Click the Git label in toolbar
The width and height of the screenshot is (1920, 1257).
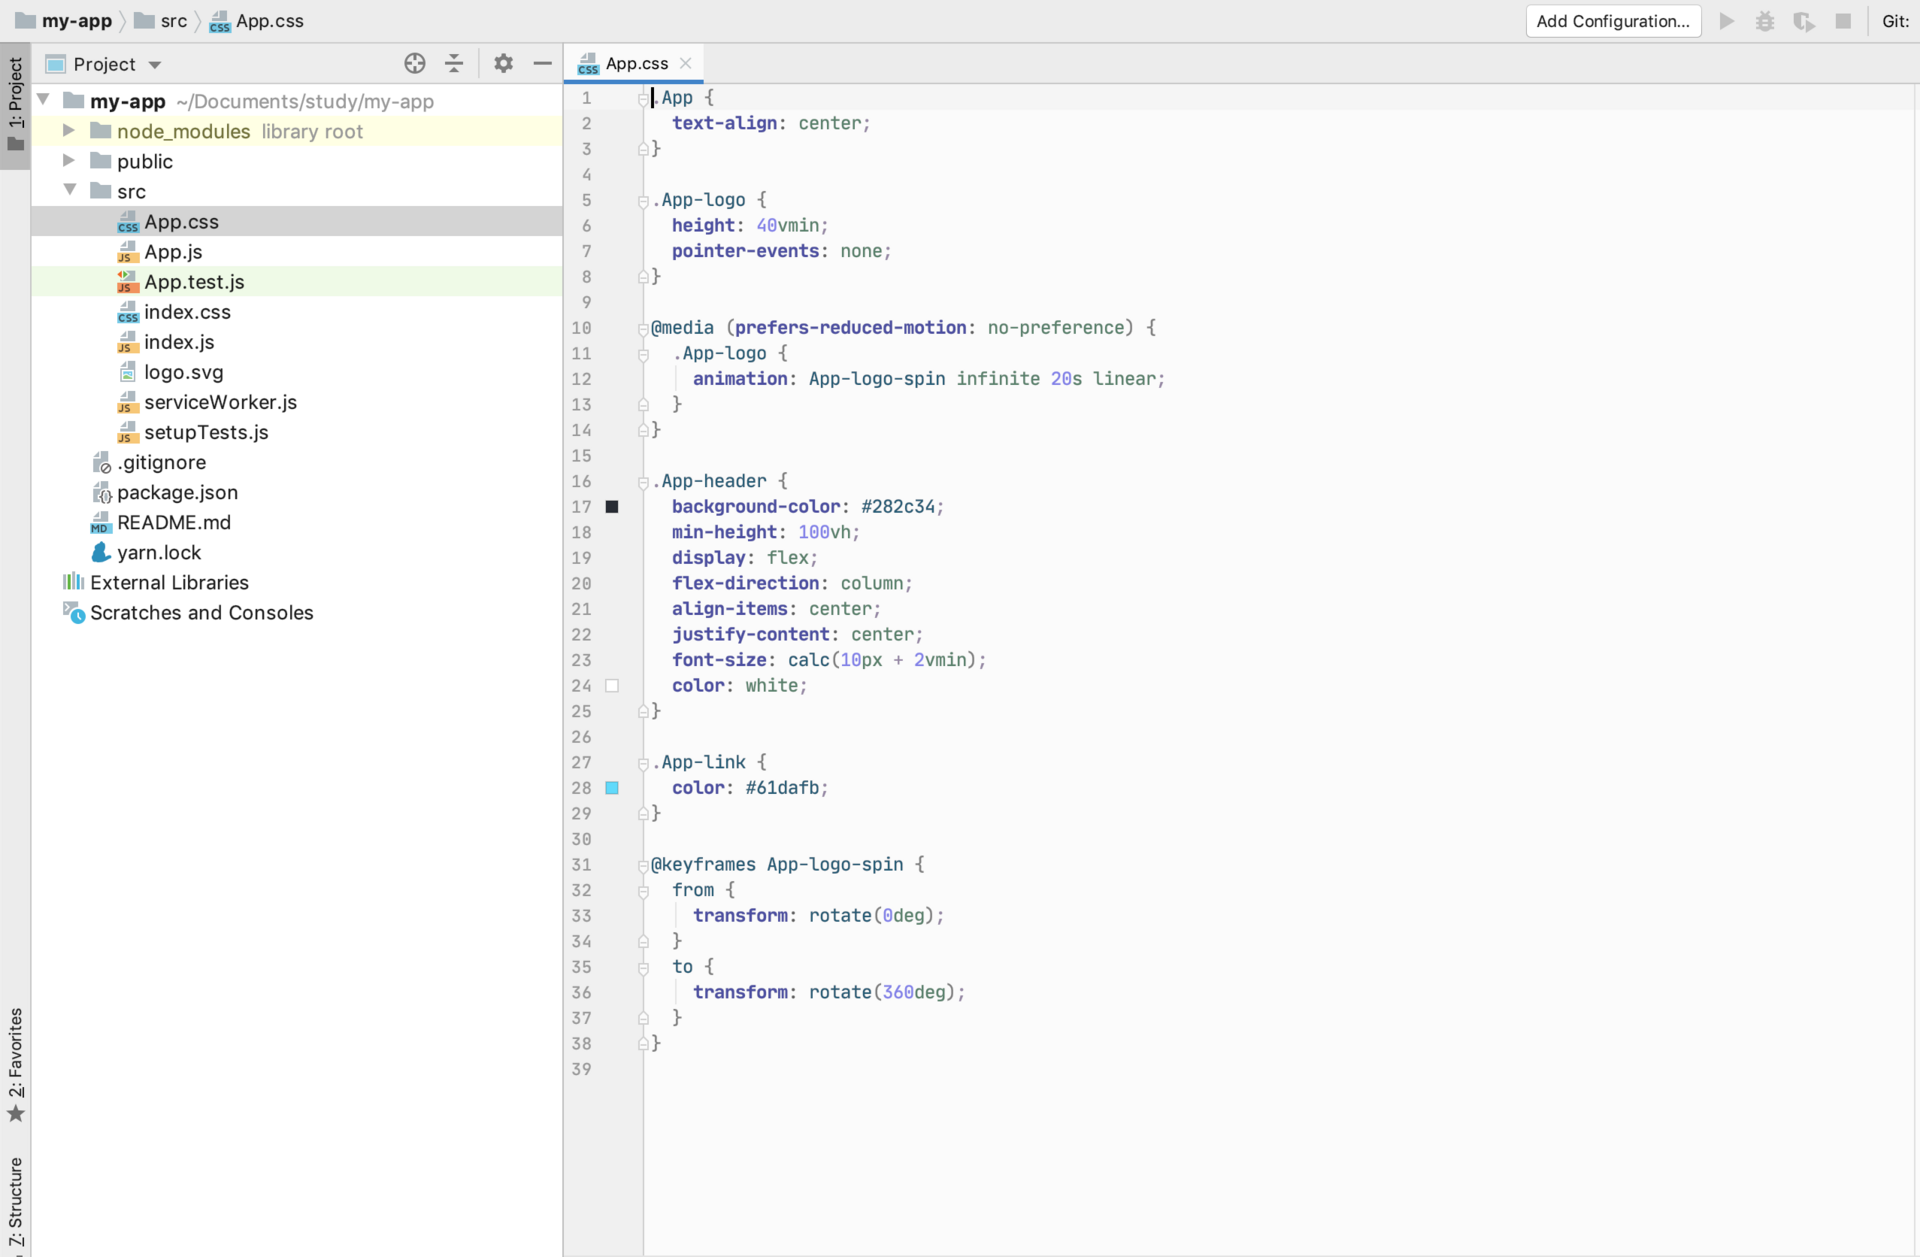point(1896,21)
